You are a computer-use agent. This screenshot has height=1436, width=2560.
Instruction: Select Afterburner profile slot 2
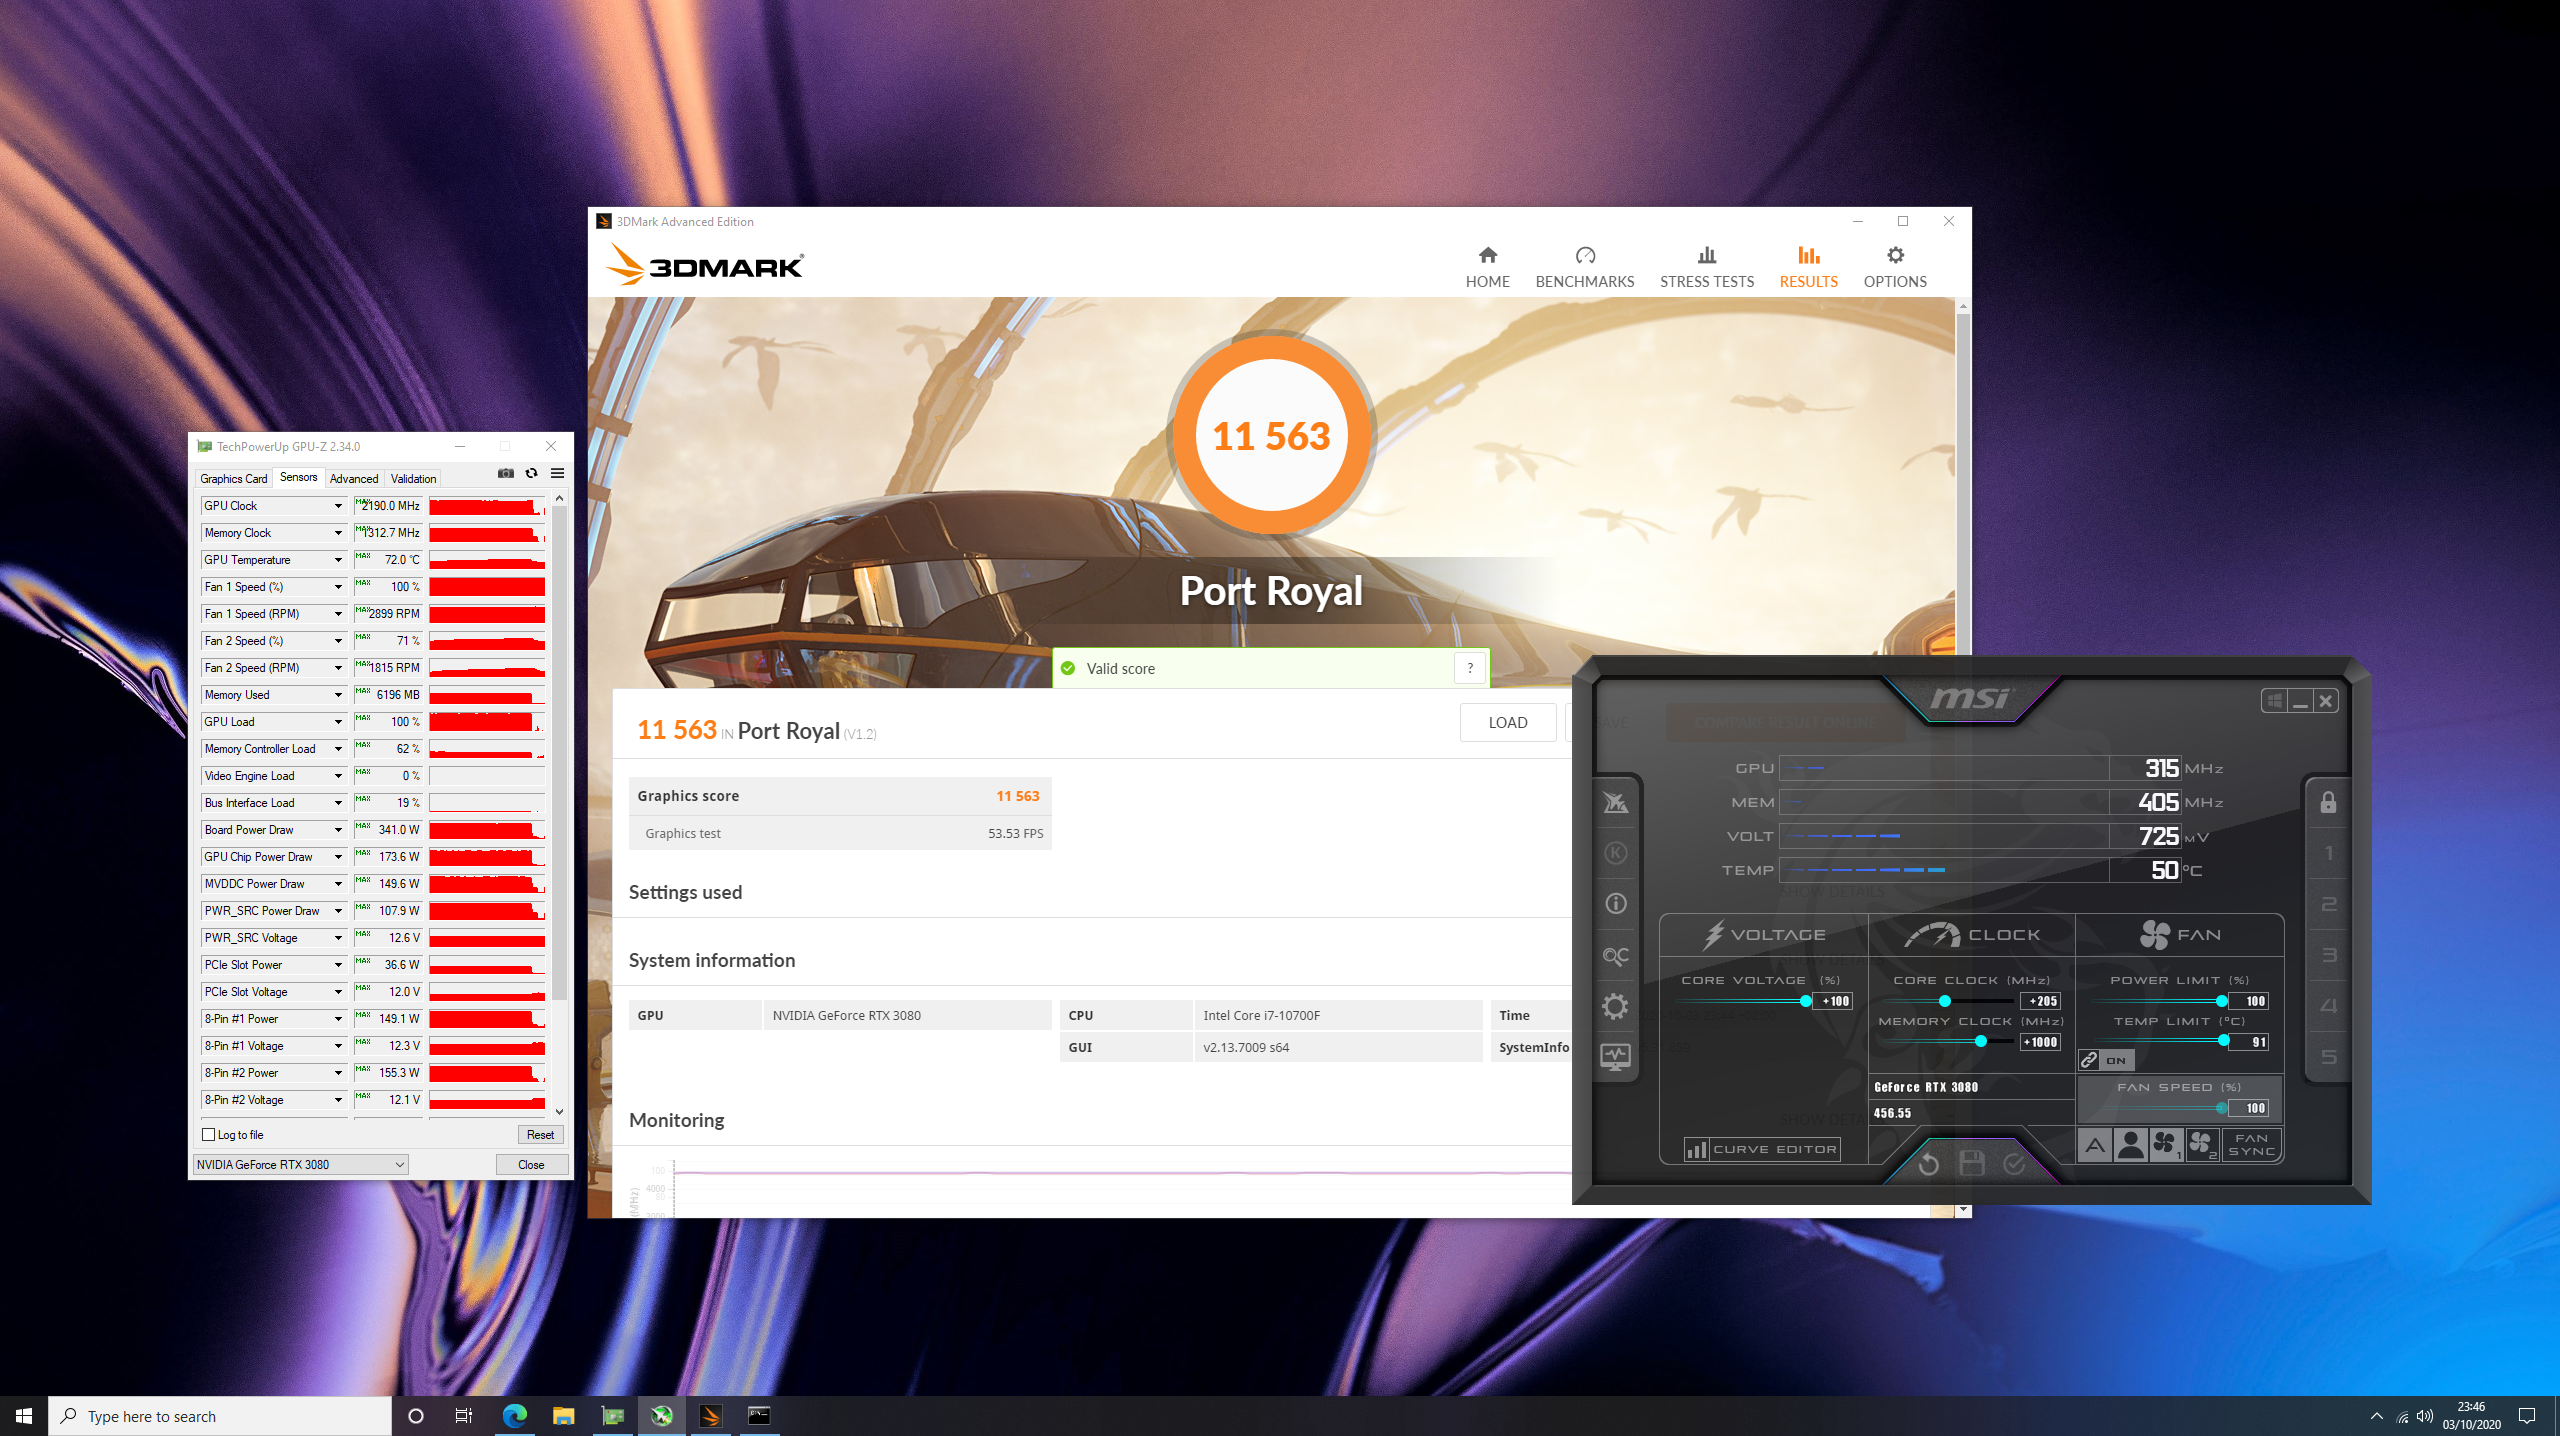coord(2328,904)
